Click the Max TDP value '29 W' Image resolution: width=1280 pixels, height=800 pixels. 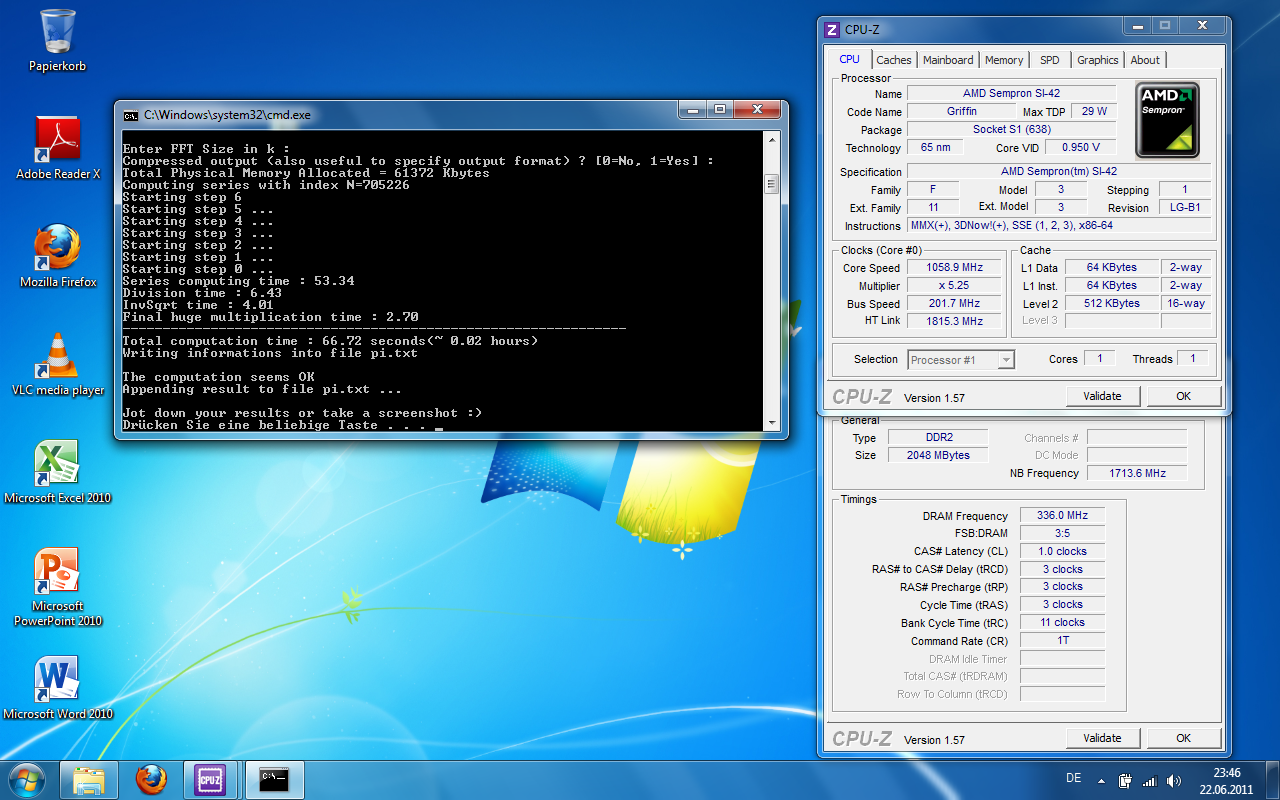(1094, 112)
